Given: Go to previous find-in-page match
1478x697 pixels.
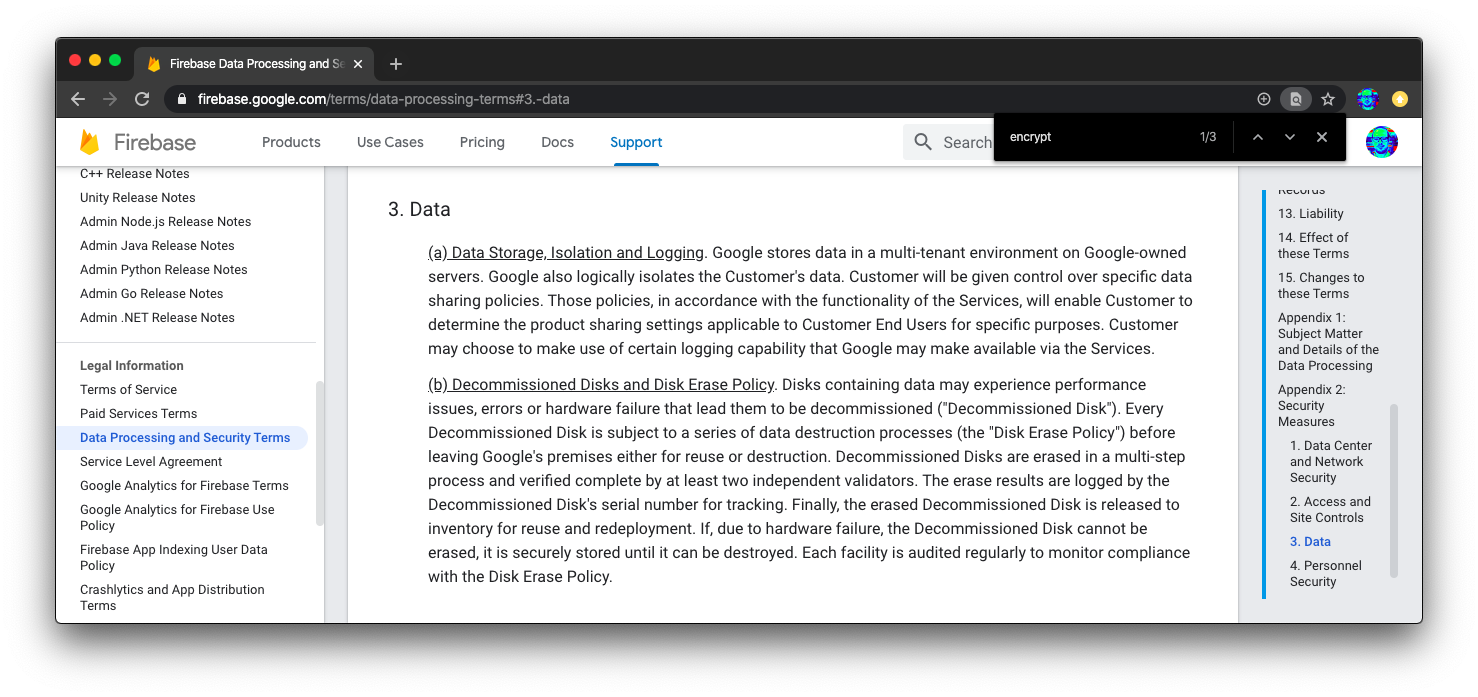Looking at the screenshot, I should (x=1258, y=137).
